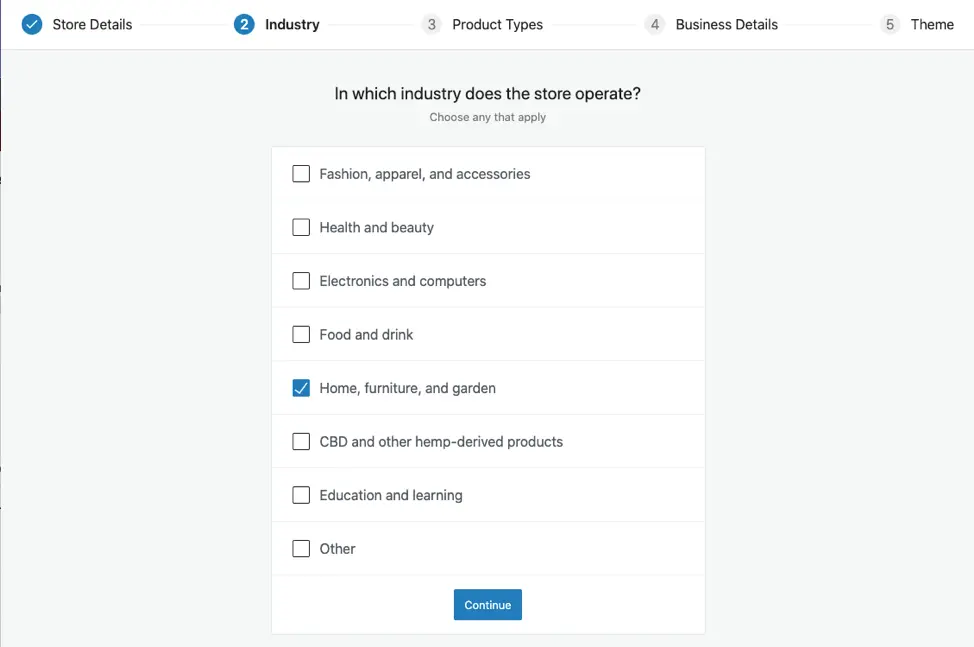Toggle the Education and learning checkbox

[301, 495]
